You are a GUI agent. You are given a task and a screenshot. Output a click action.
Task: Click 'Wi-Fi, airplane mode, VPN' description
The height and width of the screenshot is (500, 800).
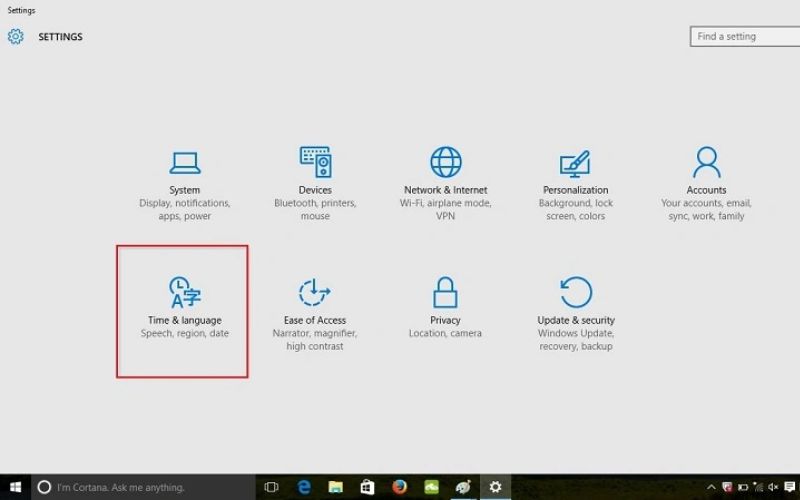(x=445, y=210)
